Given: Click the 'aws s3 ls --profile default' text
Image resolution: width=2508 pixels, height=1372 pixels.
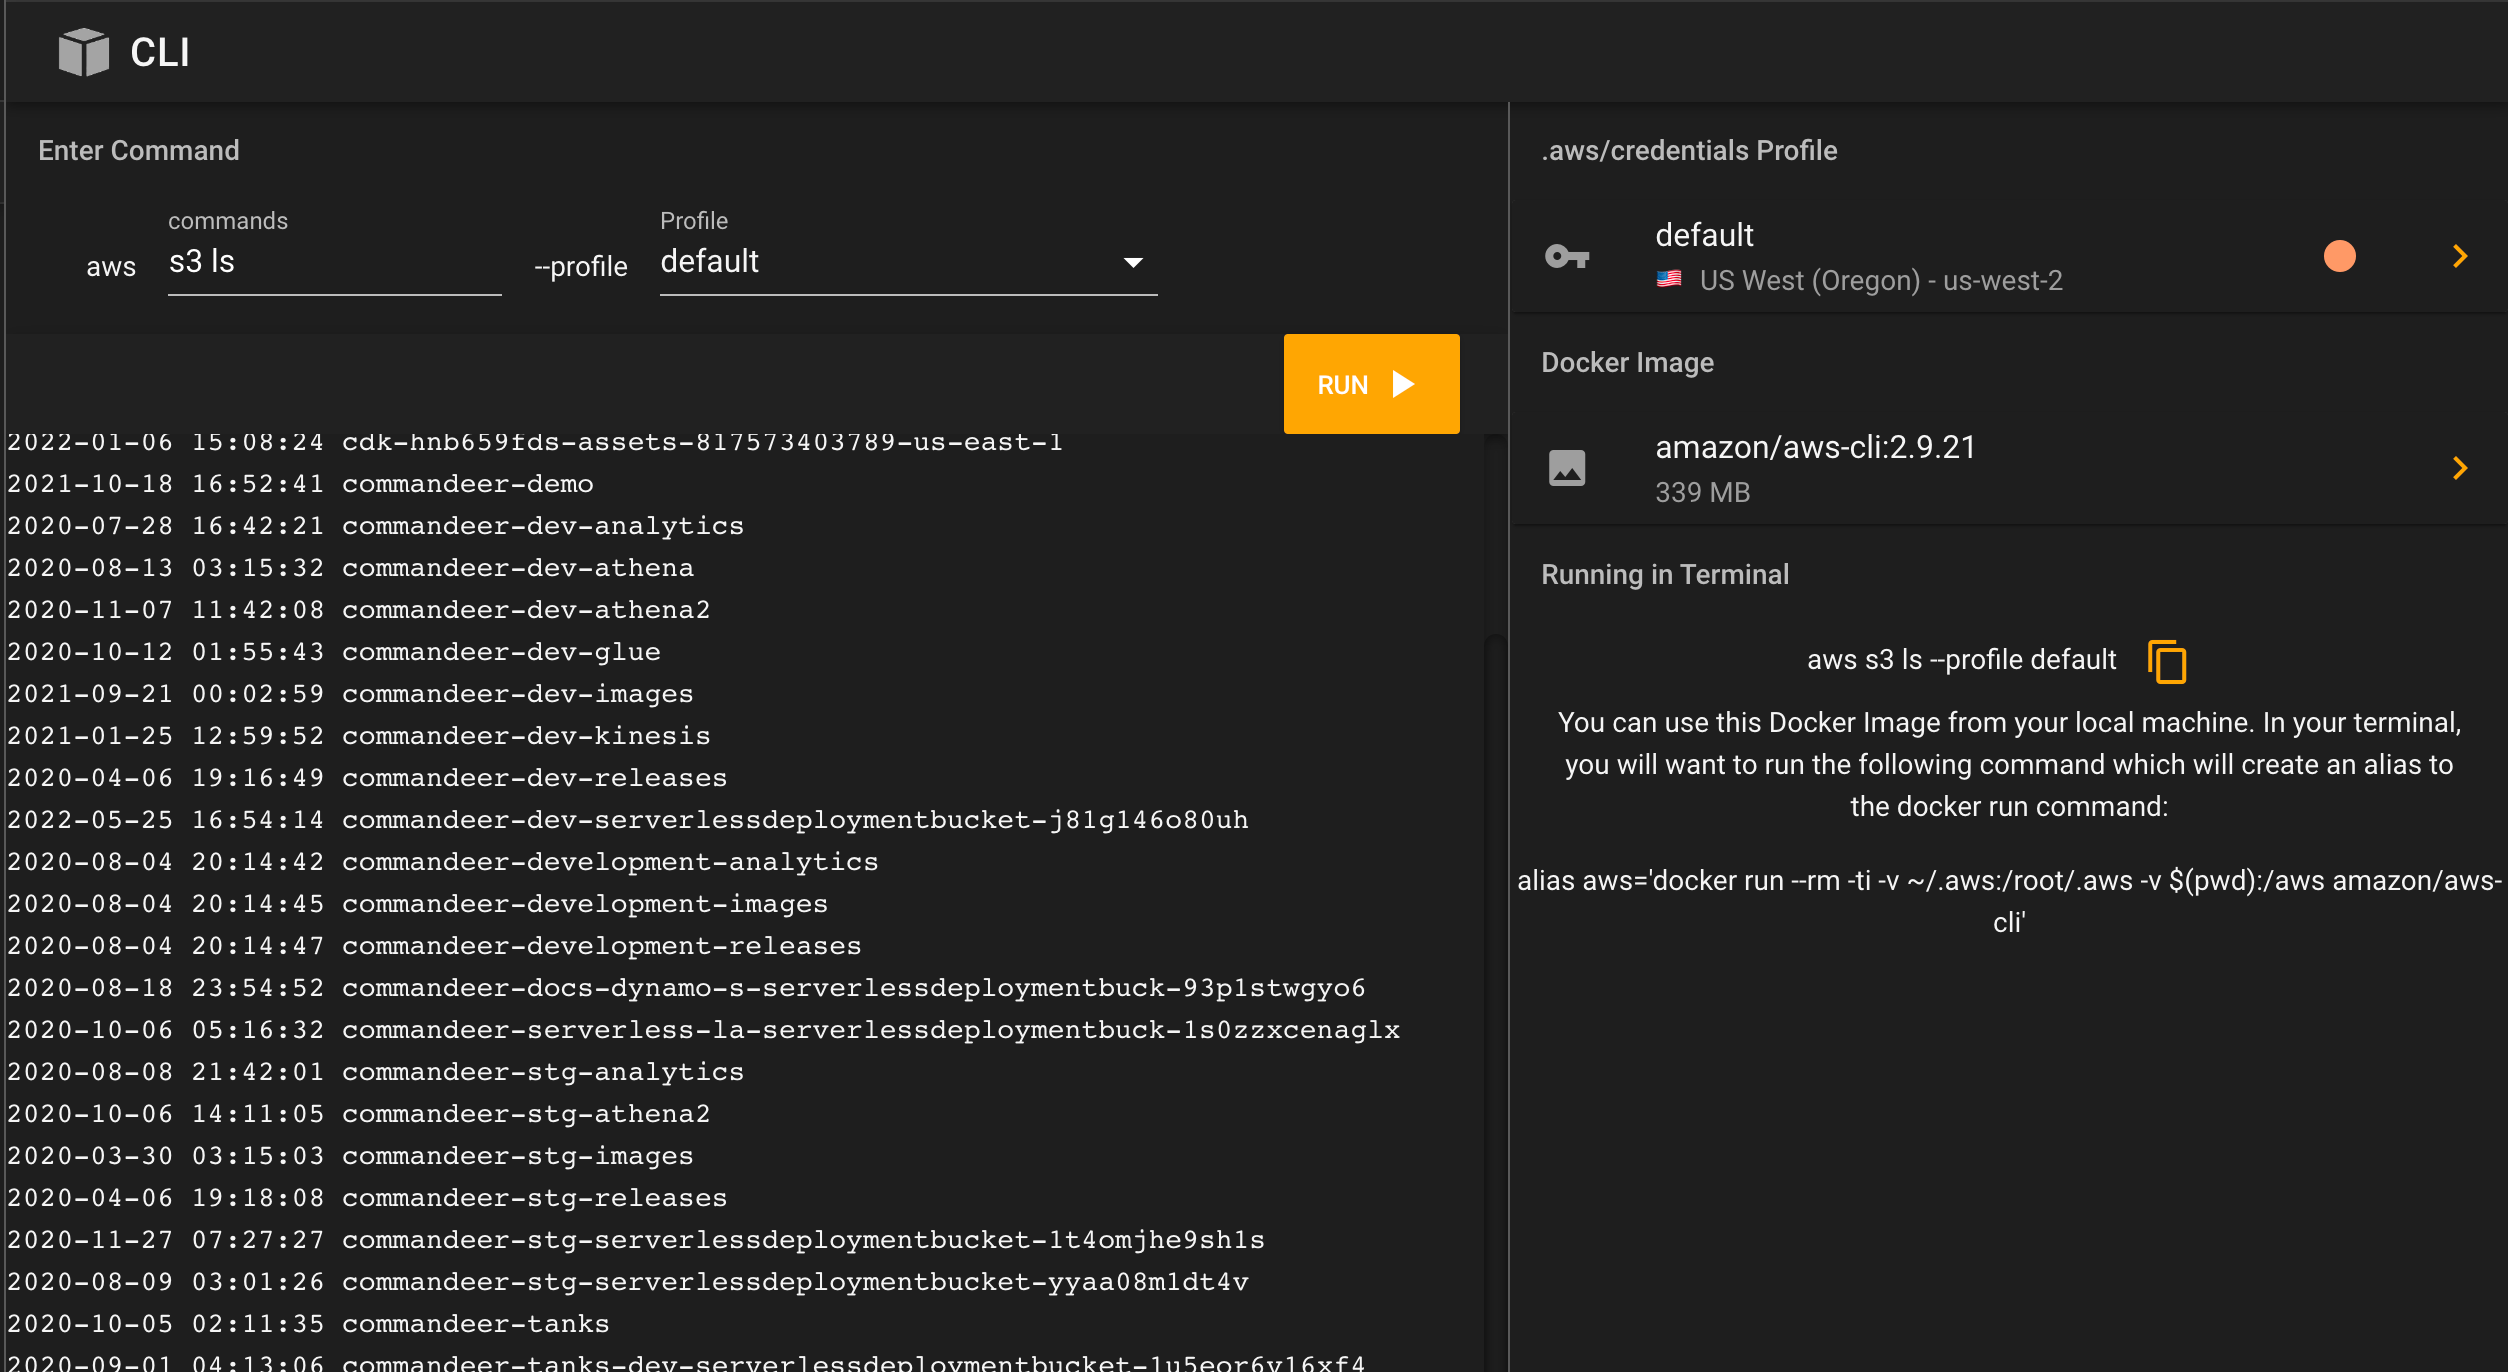Looking at the screenshot, I should [1962, 660].
